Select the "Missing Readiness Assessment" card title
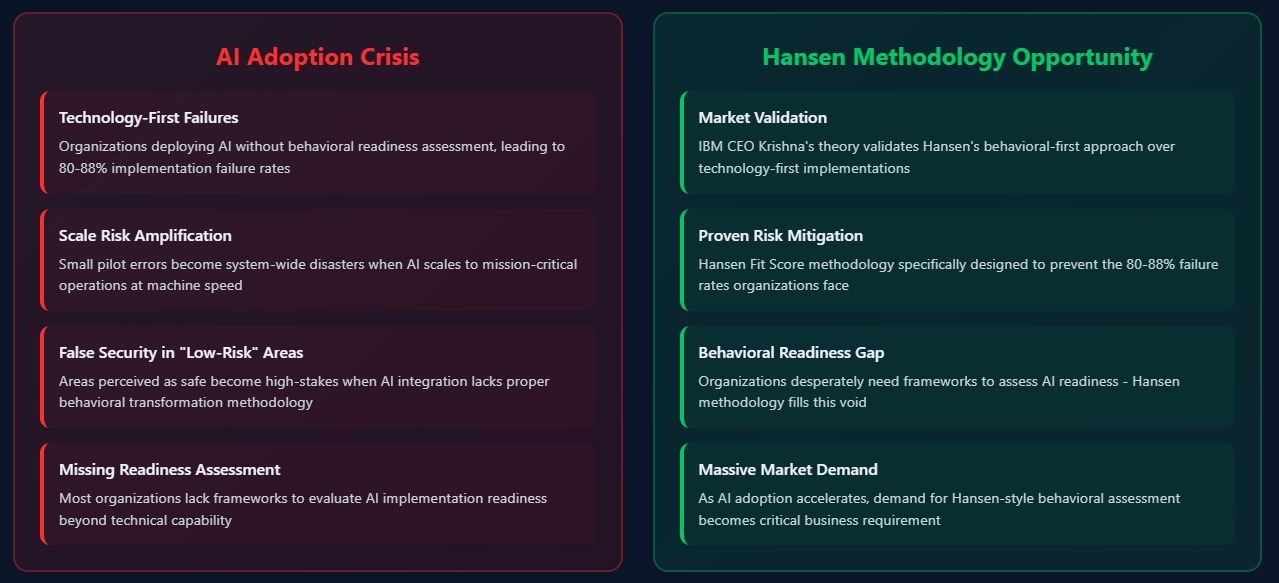Image resolution: width=1279 pixels, height=583 pixels. [169, 470]
